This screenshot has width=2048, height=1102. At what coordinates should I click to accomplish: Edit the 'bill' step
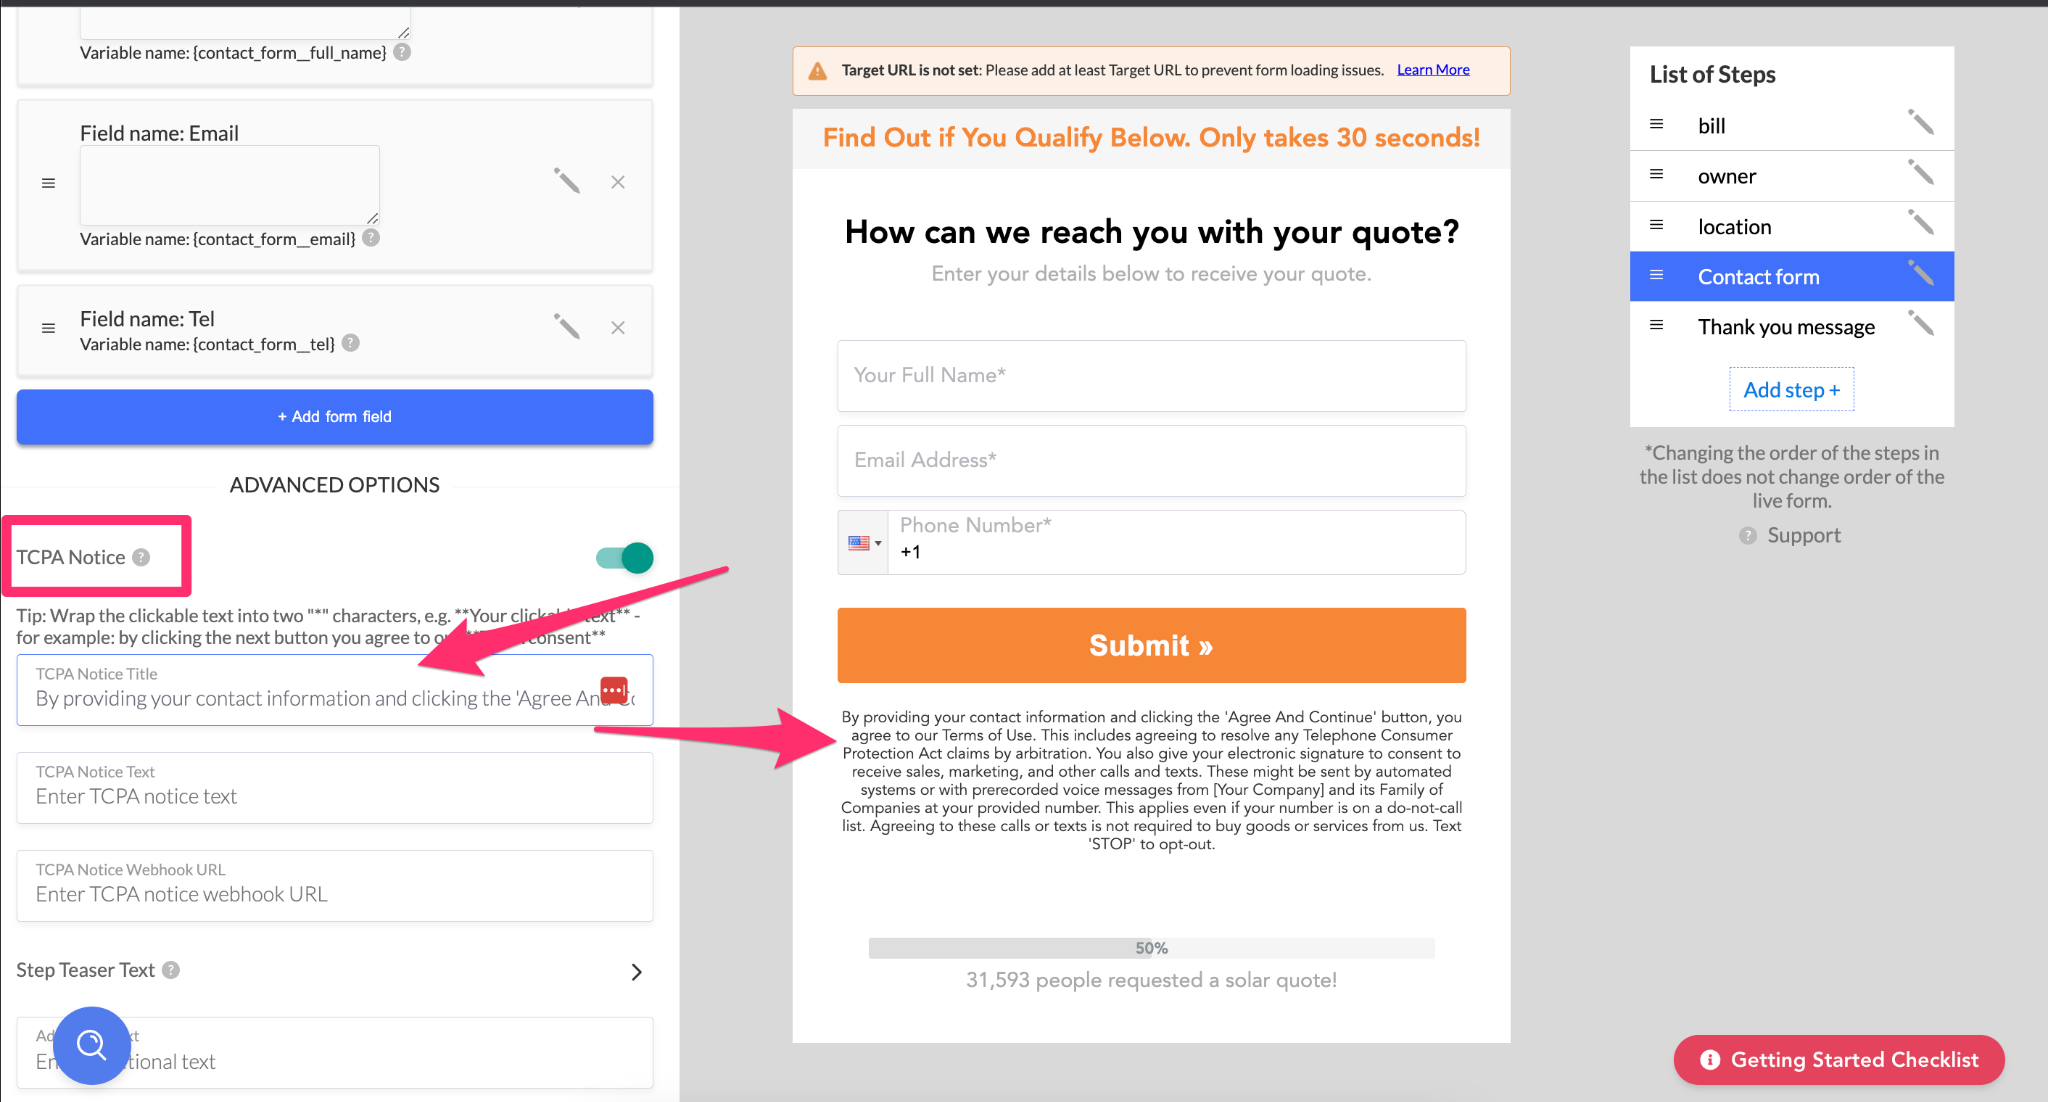pyautogui.click(x=1920, y=122)
